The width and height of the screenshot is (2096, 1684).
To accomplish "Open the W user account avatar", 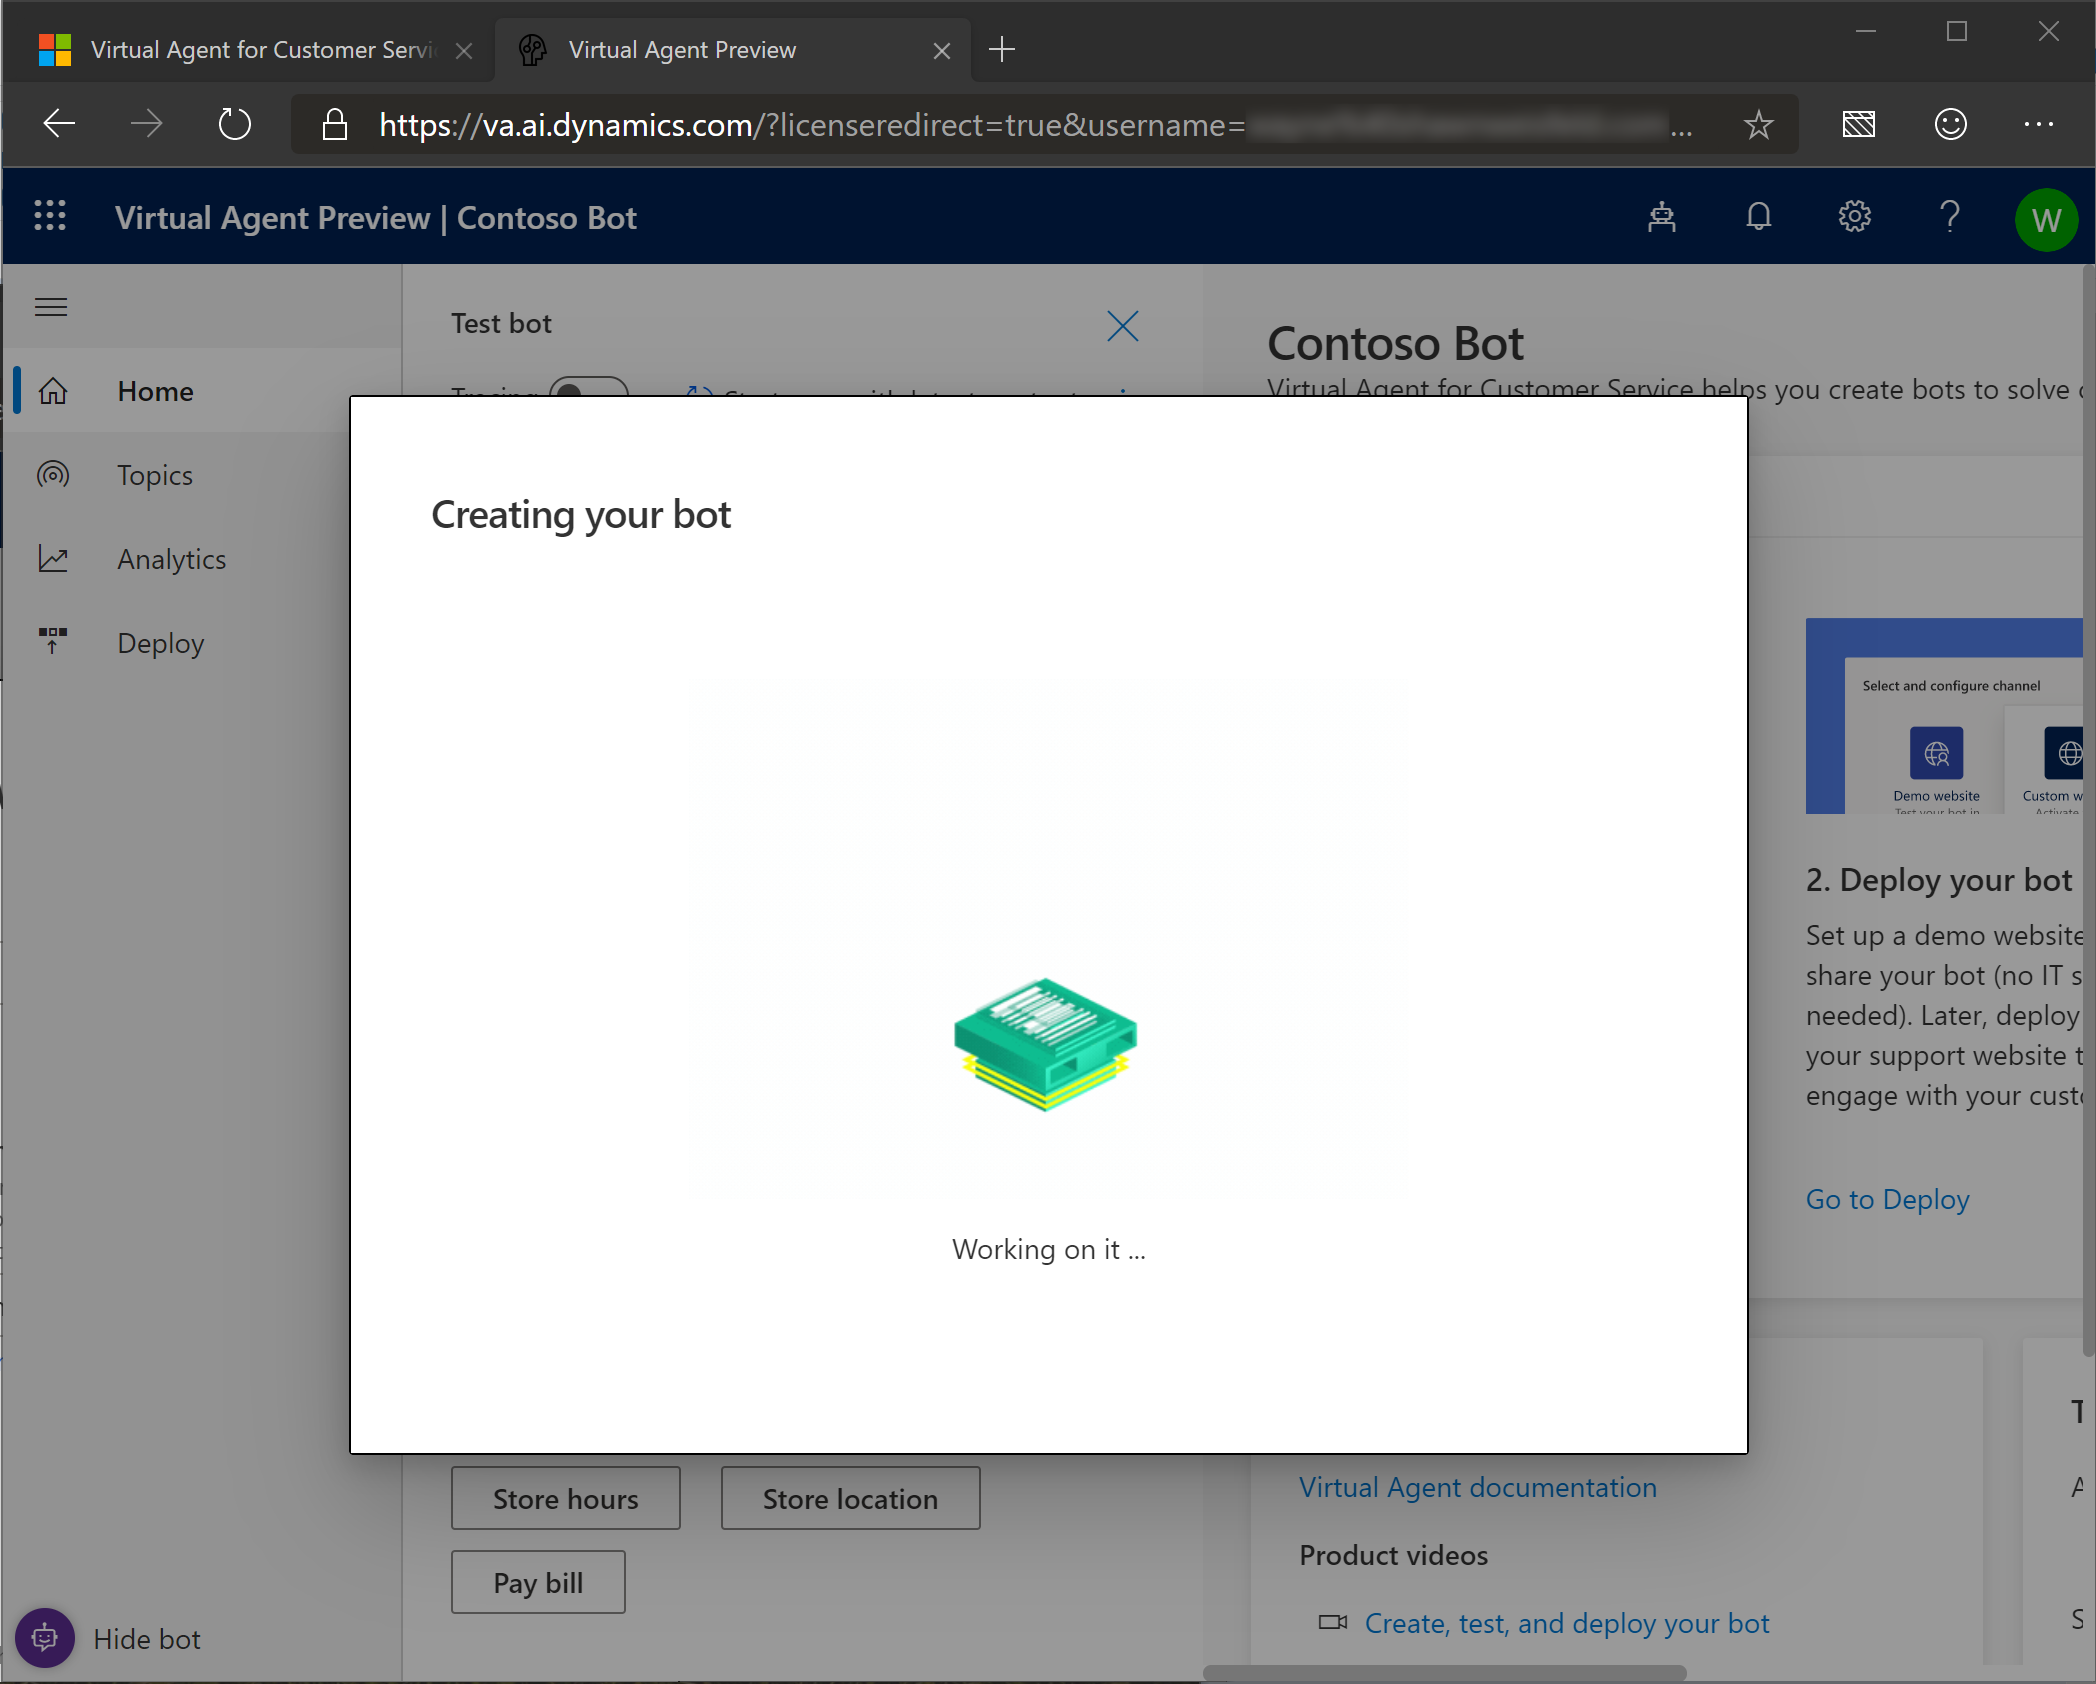I will click(2045, 219).
